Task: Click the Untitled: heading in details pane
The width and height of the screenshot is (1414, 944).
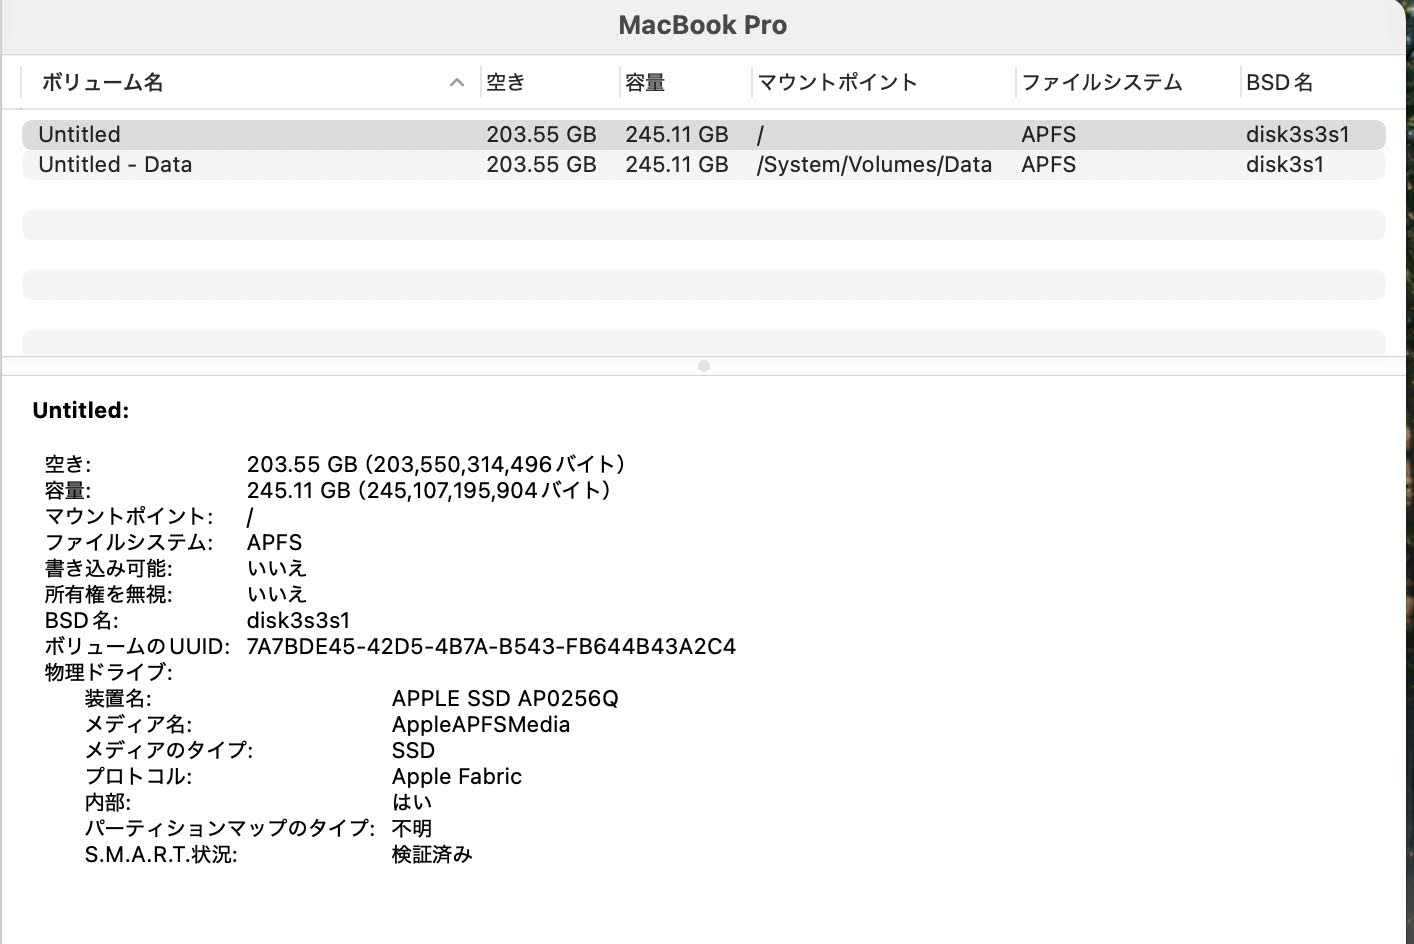Action: tap(81, 410)
